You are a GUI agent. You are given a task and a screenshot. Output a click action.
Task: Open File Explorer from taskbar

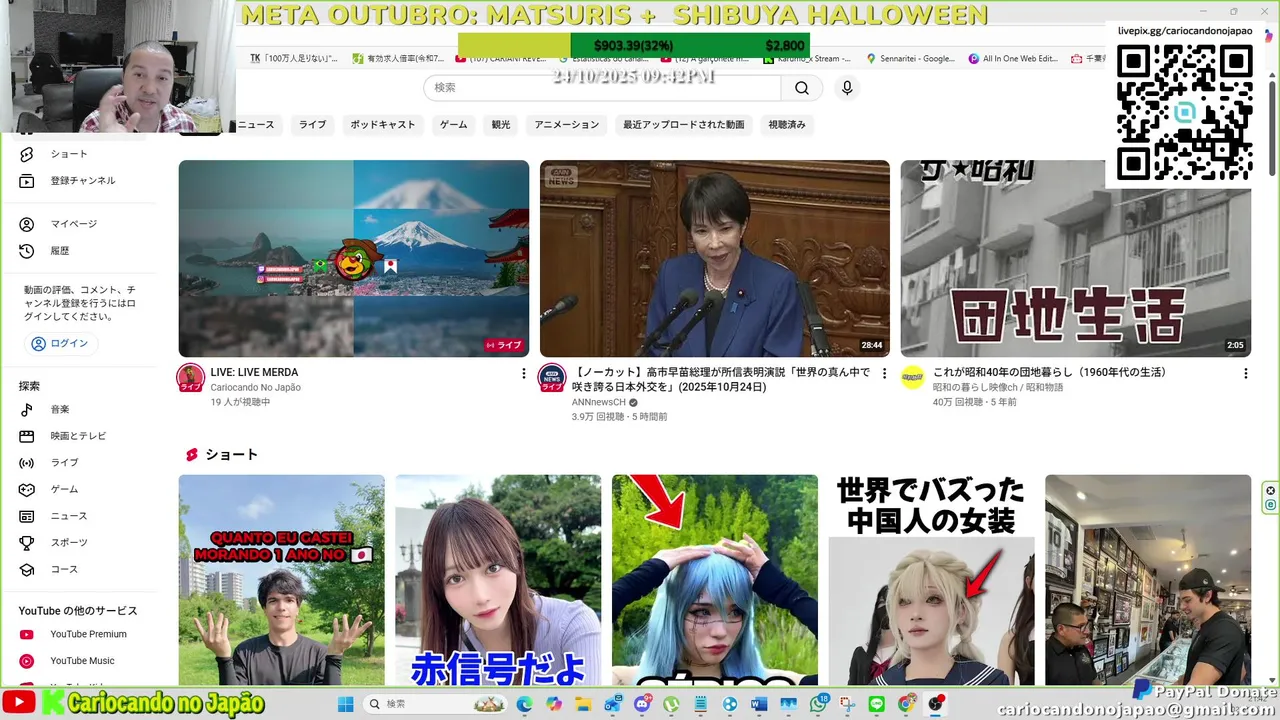coord(583,704)
